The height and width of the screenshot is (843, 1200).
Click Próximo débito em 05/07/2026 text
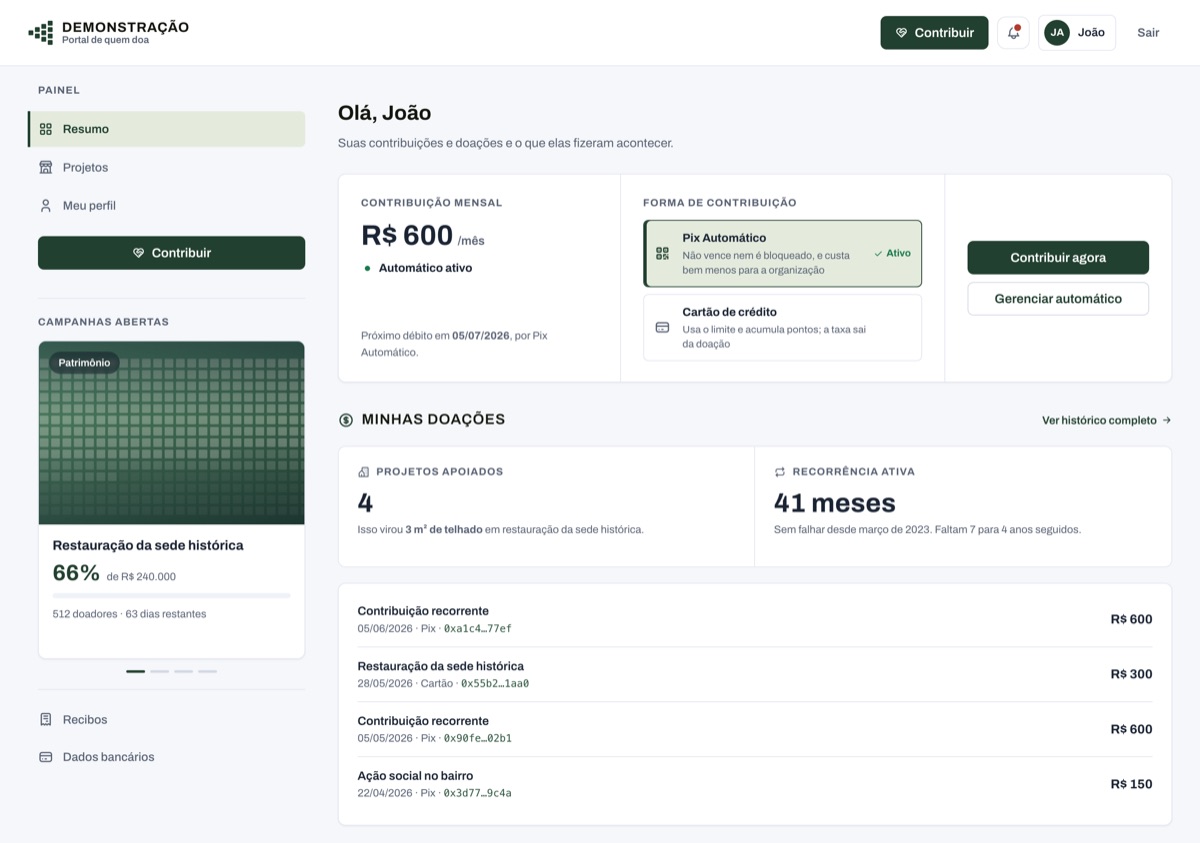tap(454, 344)
